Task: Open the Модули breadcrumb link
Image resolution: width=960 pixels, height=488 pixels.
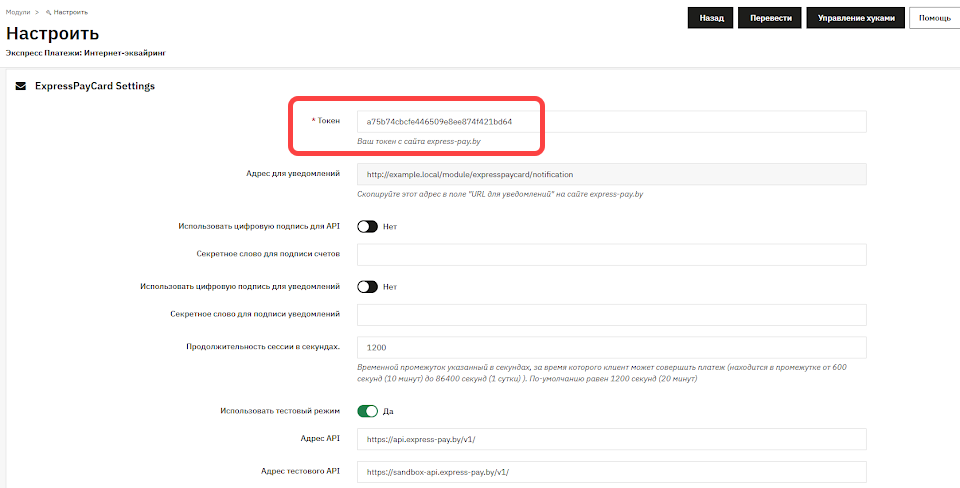Action: pyautogui.click(x=18, y=12)
